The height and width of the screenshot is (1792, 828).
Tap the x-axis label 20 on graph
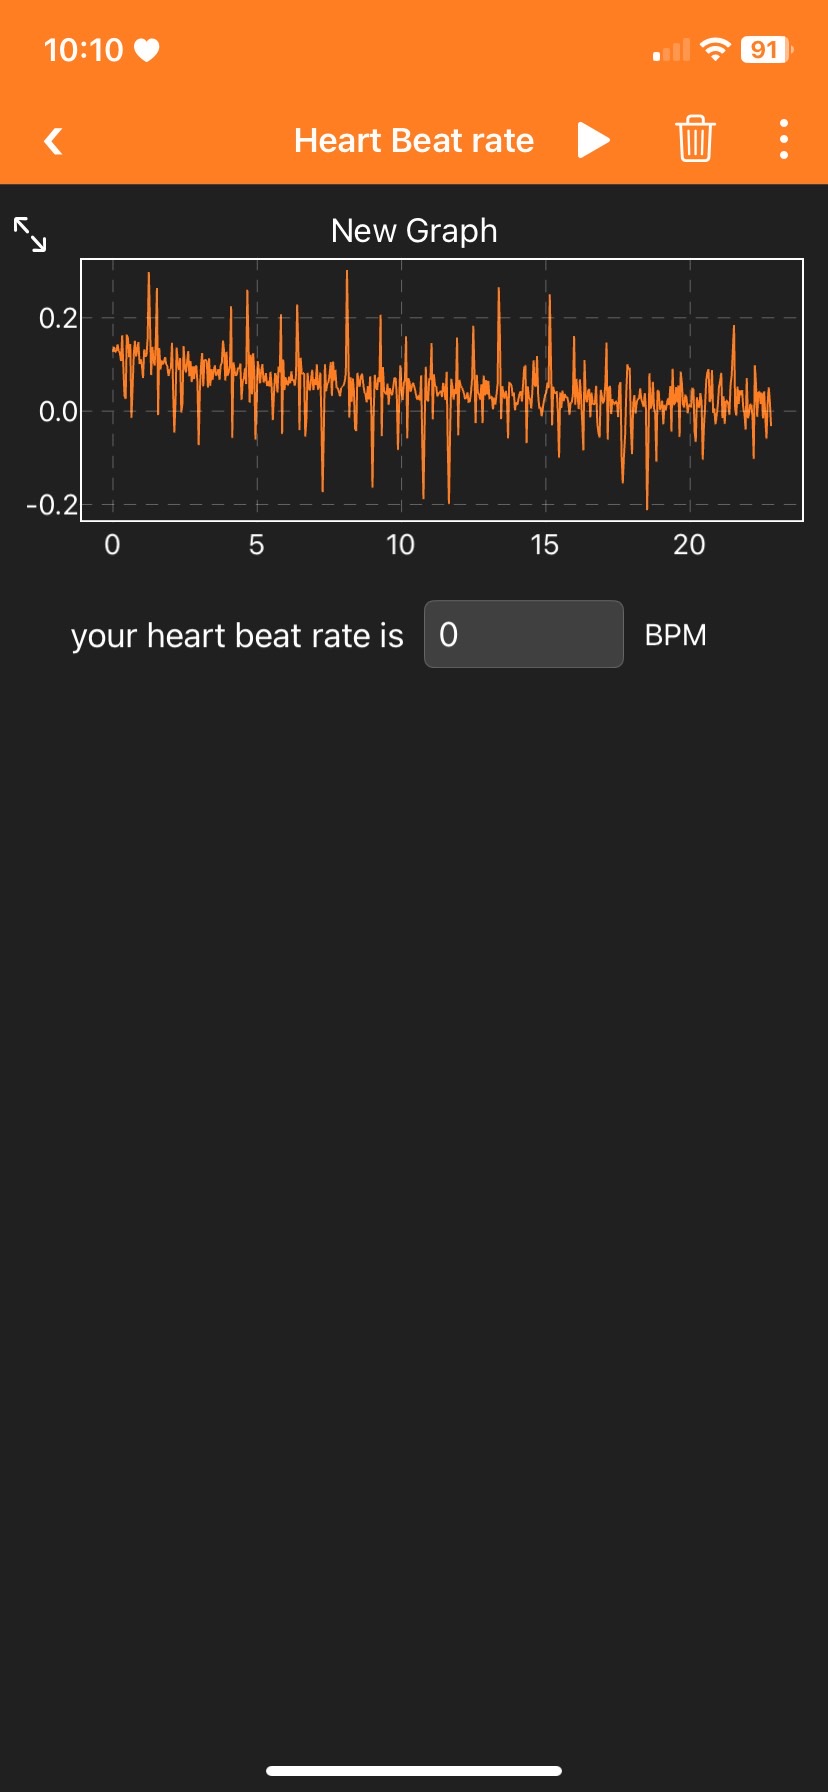tap(689, 545)
